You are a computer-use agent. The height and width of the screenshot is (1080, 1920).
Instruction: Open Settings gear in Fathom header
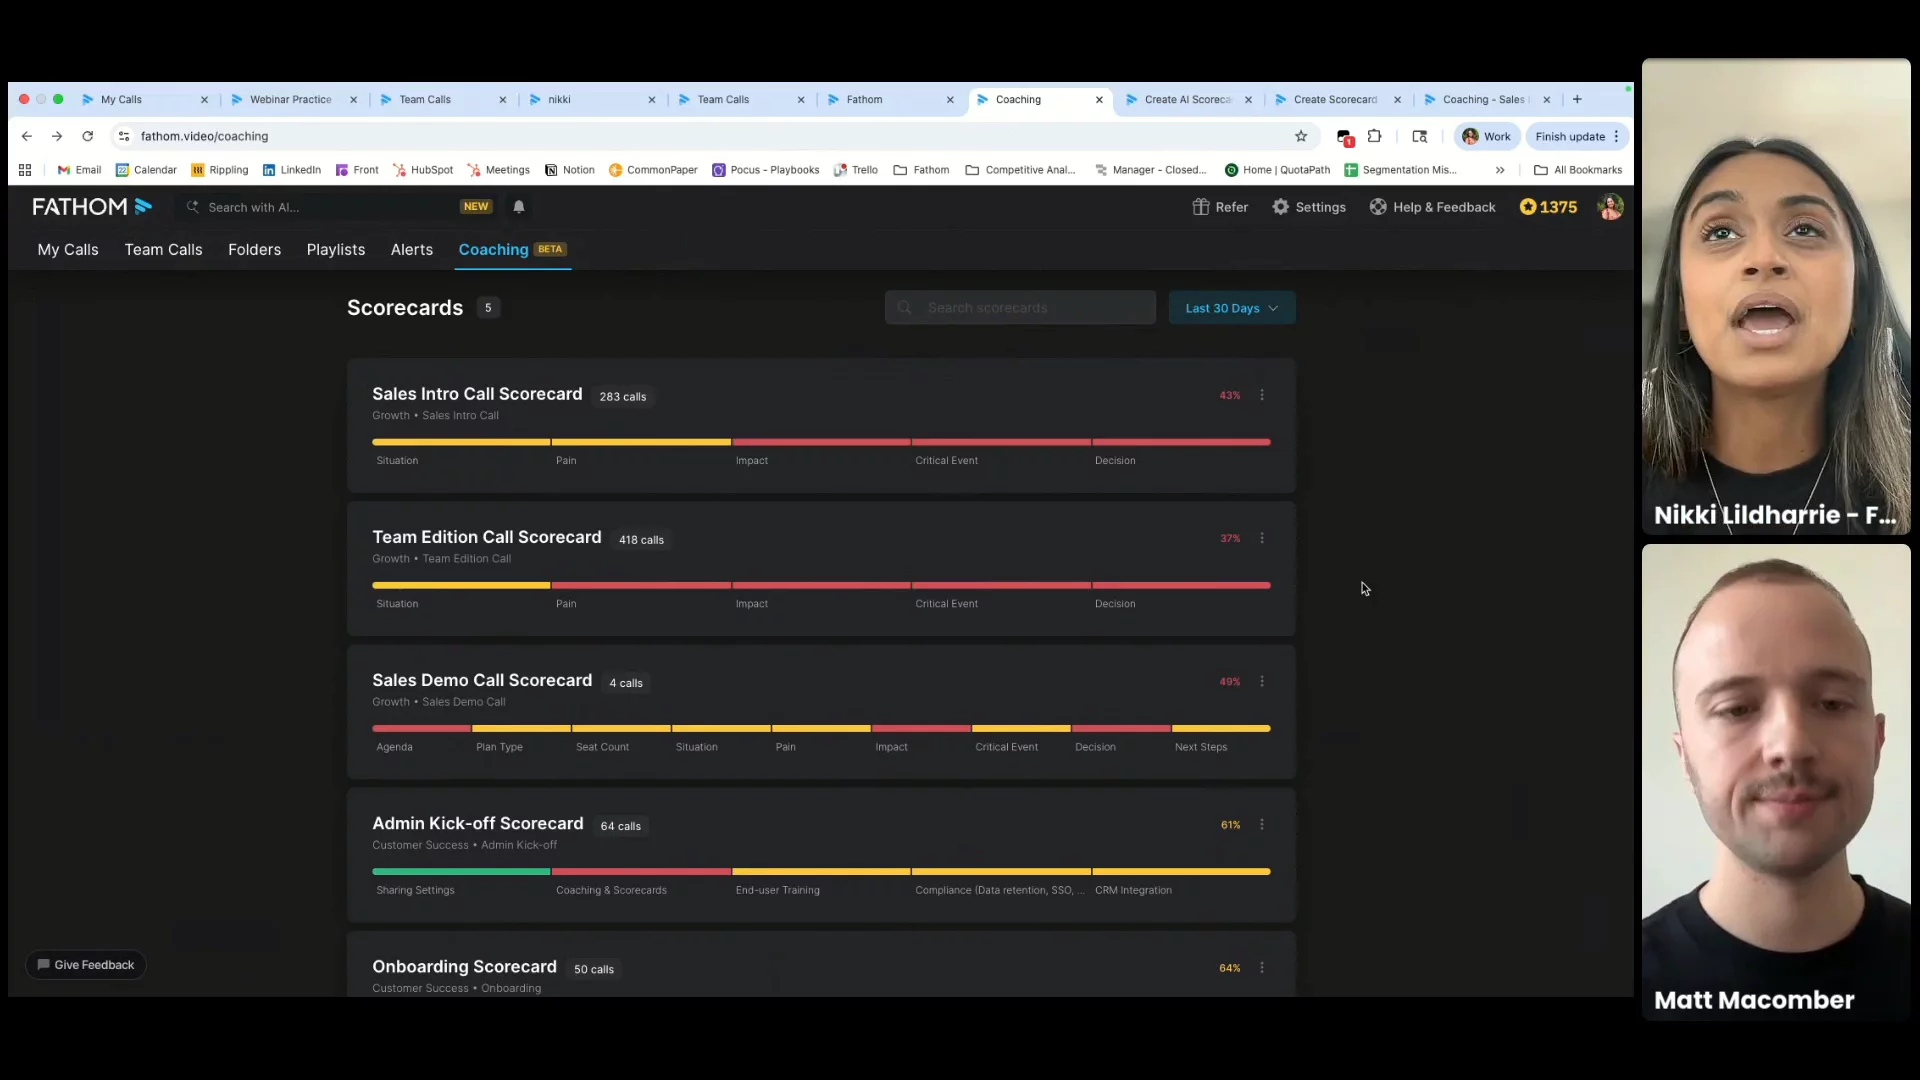1281,207
